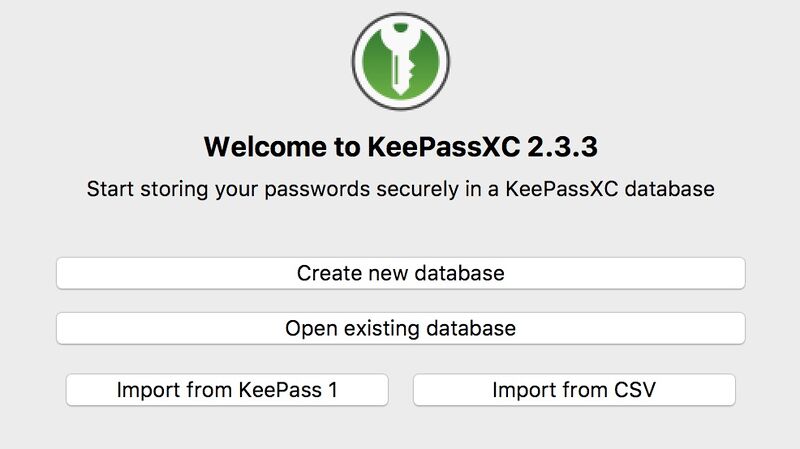Import entries from CSV file
Screen dimensions: 800x449
(574, 390)
